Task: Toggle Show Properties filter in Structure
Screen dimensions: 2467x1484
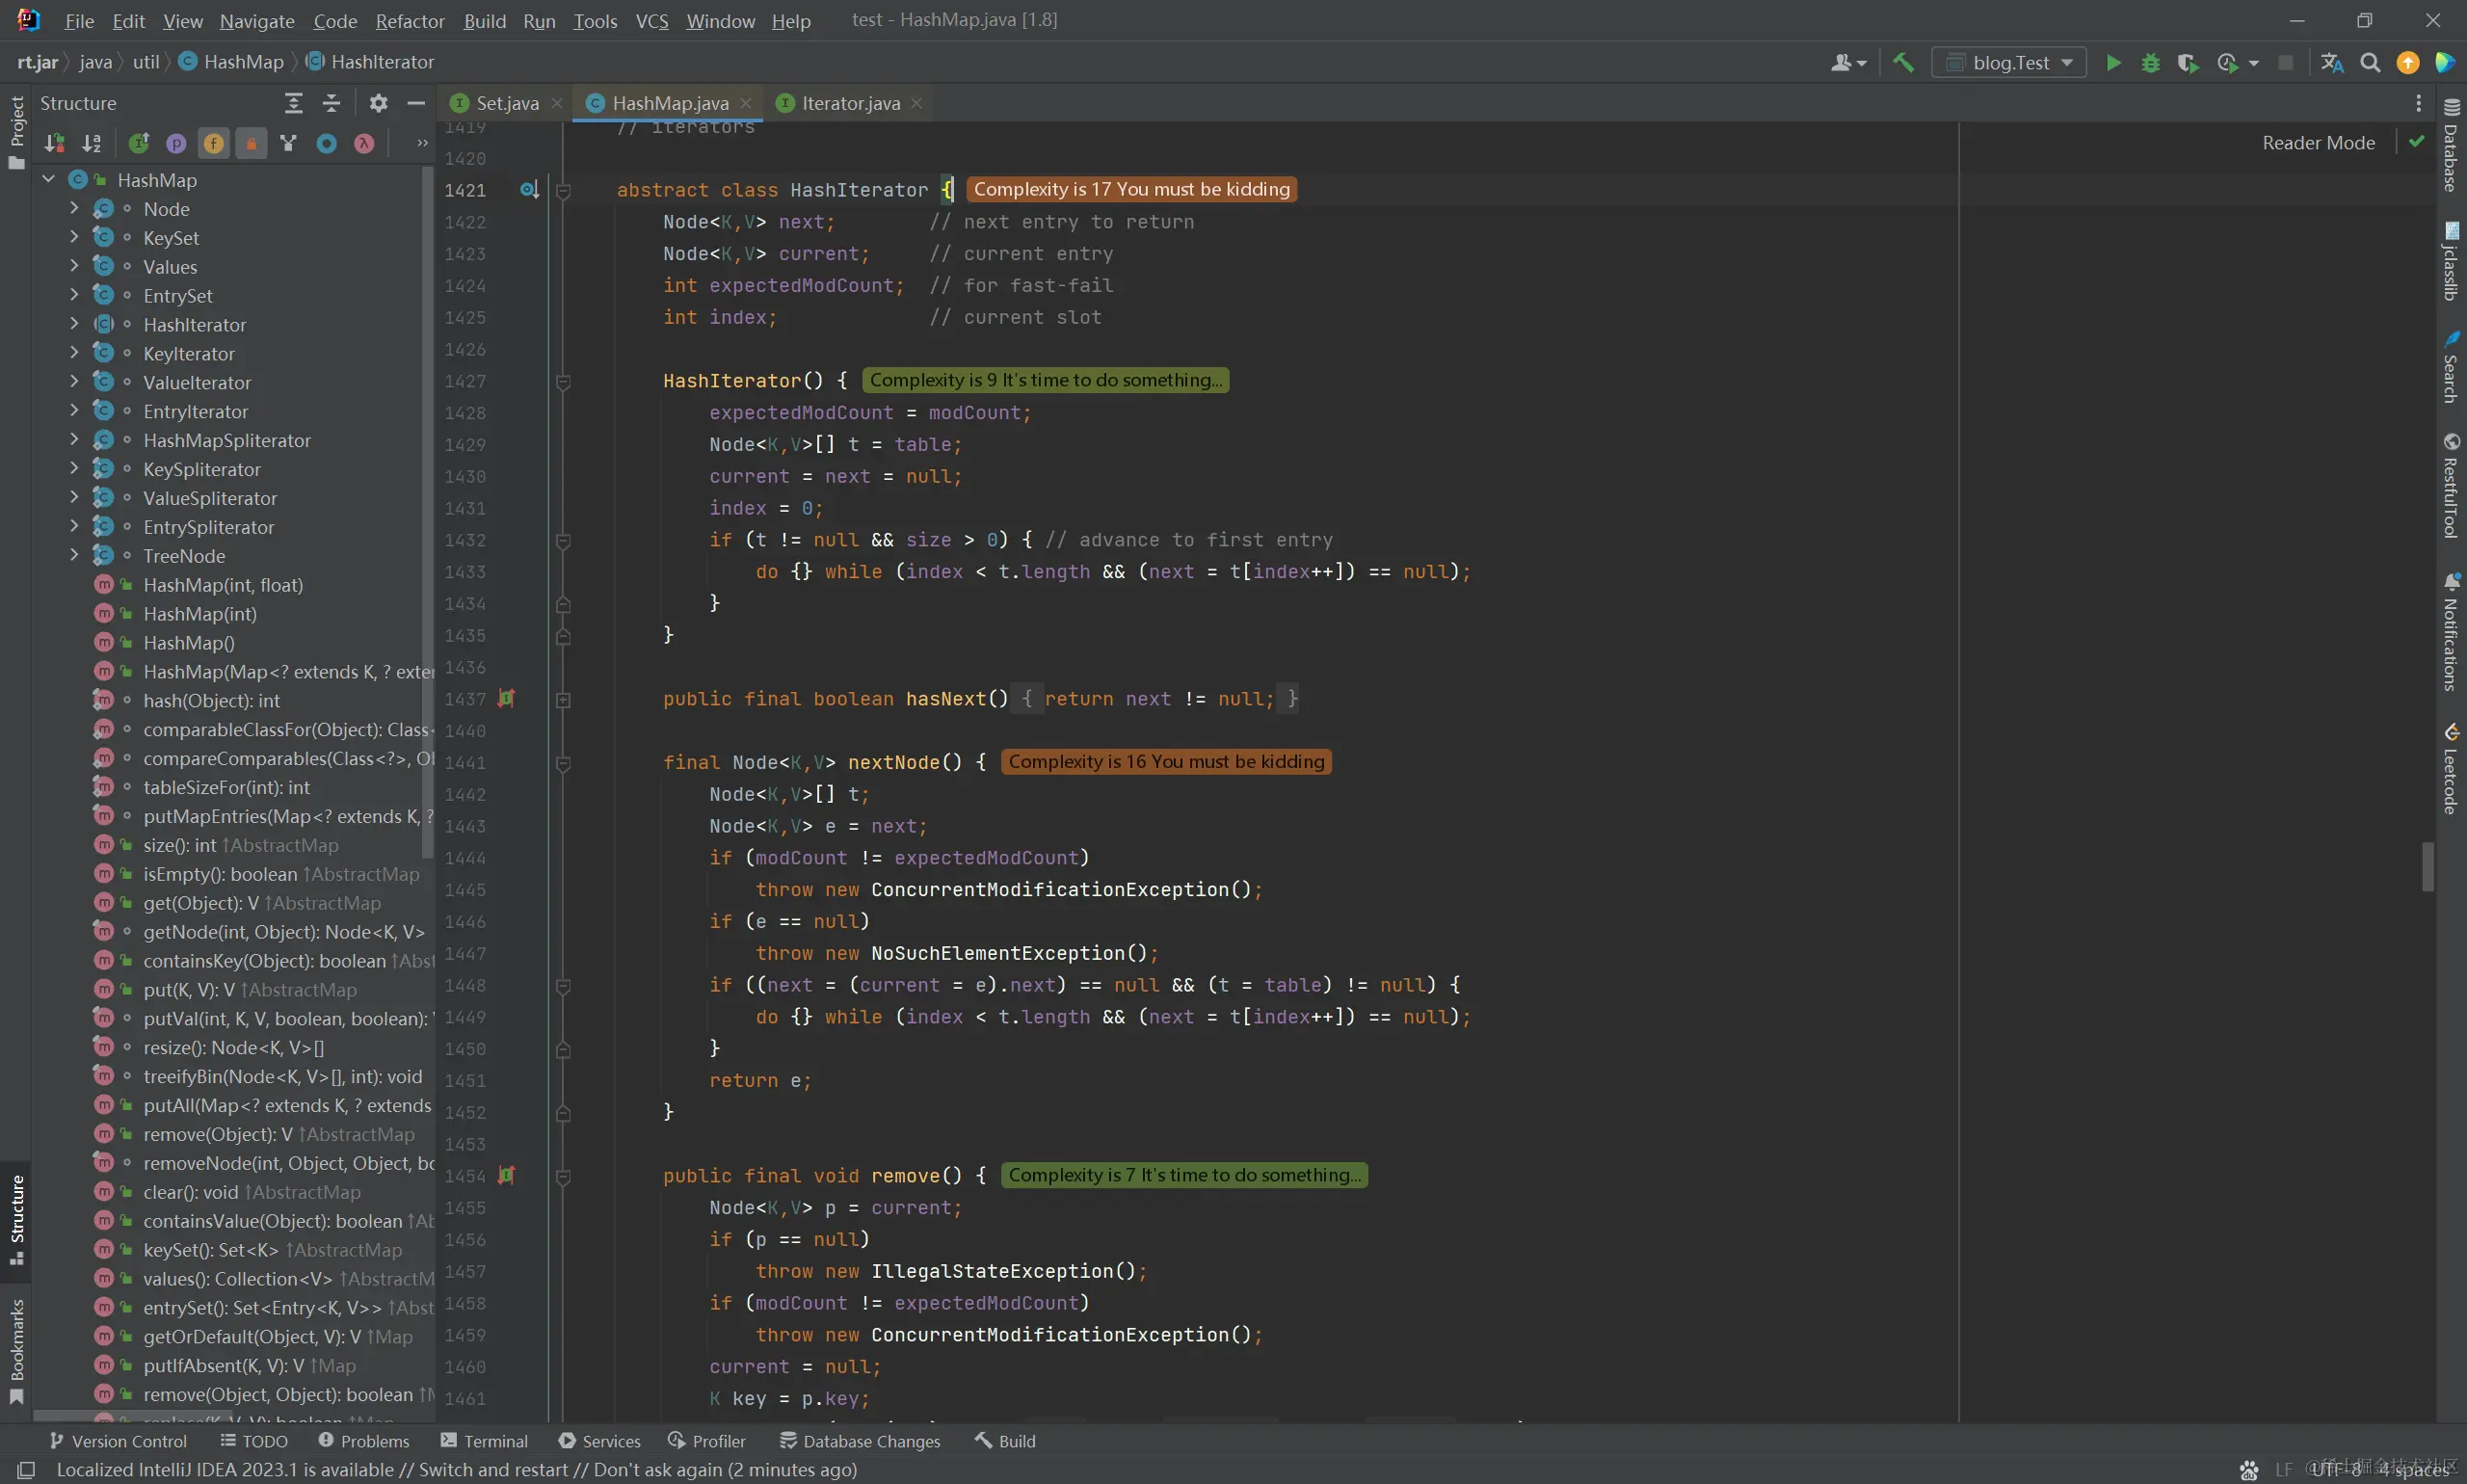Action: pos(176,144)
